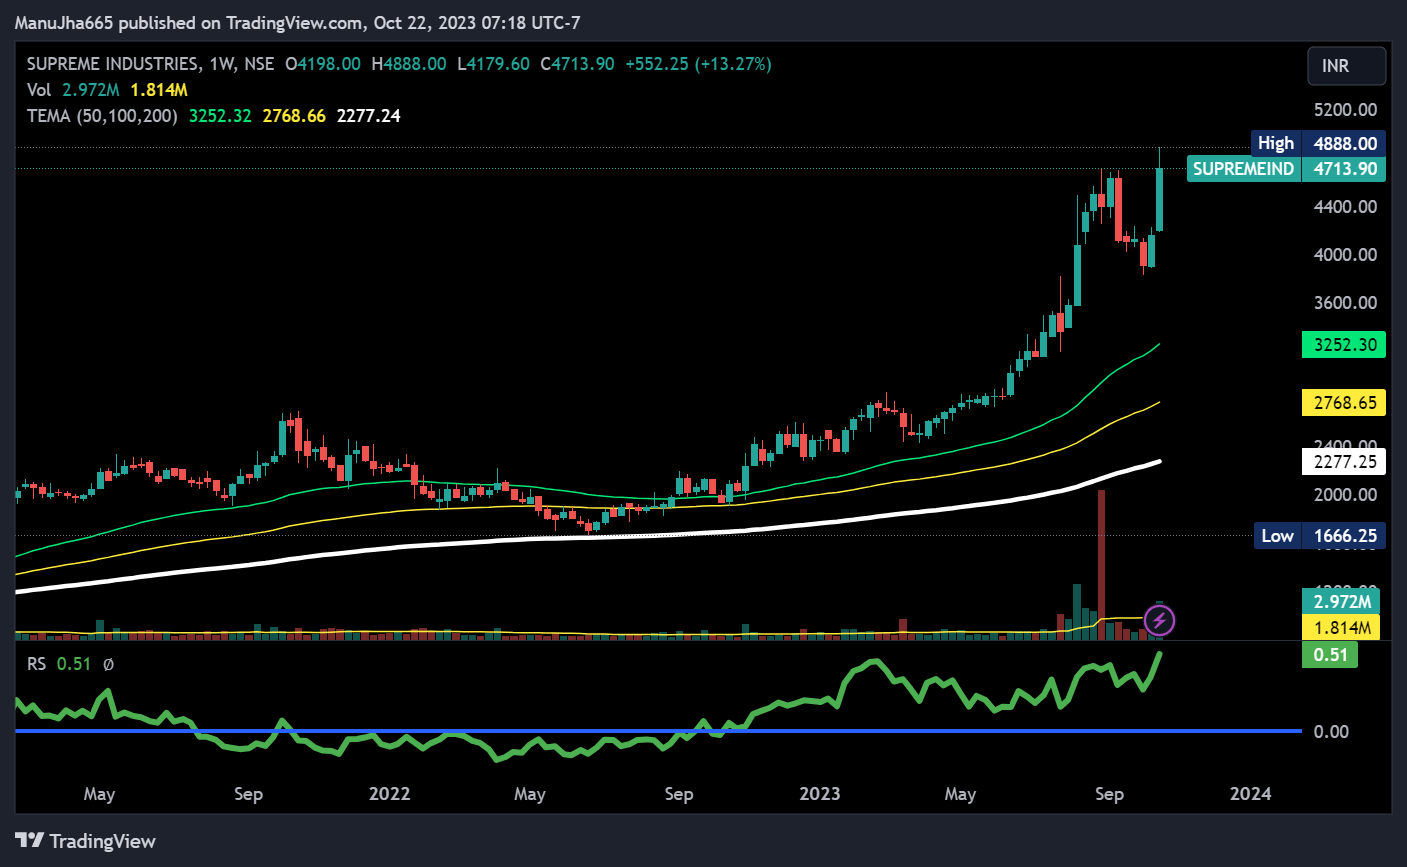Select the TEMA (50,100,200) indicator legend
1407x867 pixels.
click(x=102, y=116)
